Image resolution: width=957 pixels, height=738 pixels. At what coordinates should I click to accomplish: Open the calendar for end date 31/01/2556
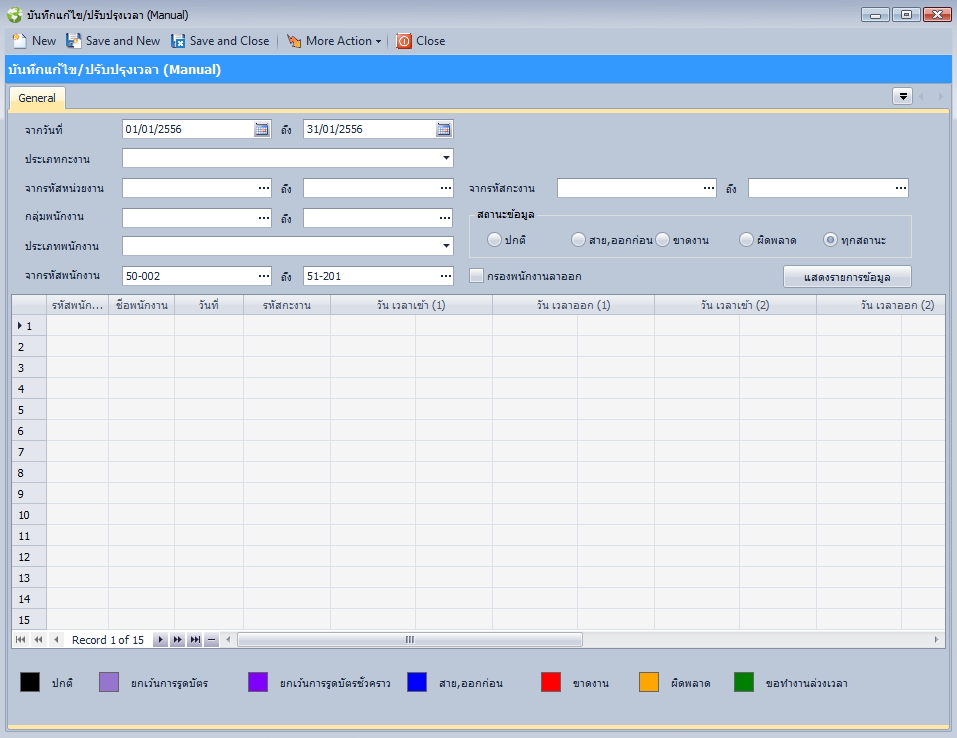[444, 129]
